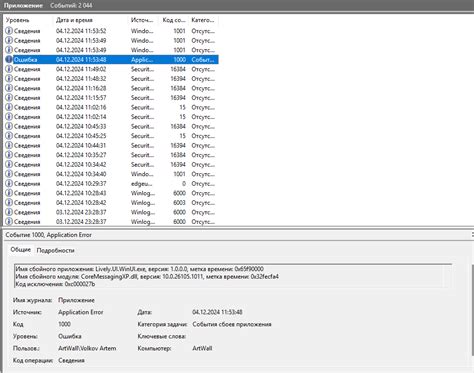
Task: Click the Источник value Application Error
Action: click(81, 312)
